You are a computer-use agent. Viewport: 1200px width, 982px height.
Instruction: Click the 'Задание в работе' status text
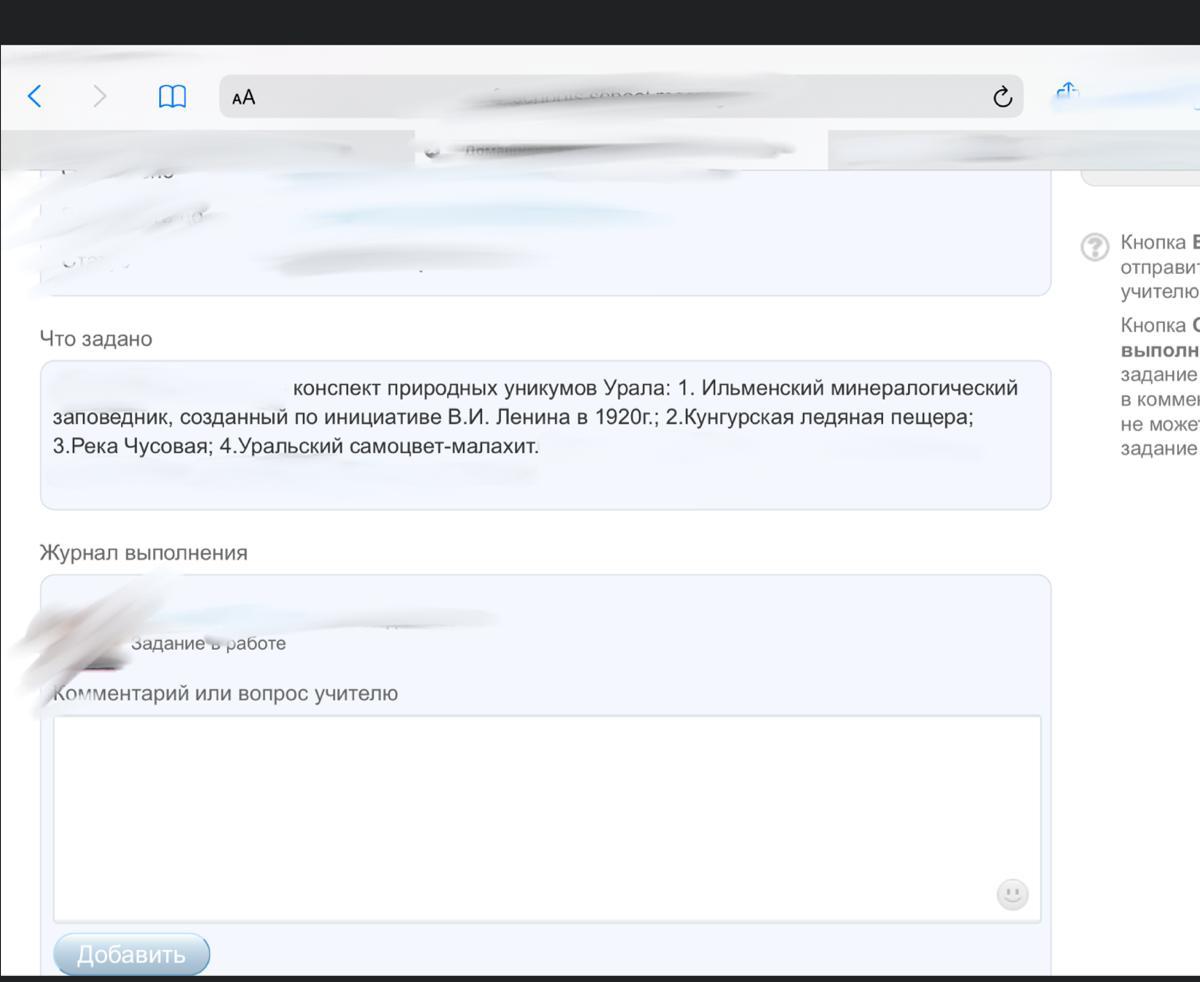tap(208, 643)
